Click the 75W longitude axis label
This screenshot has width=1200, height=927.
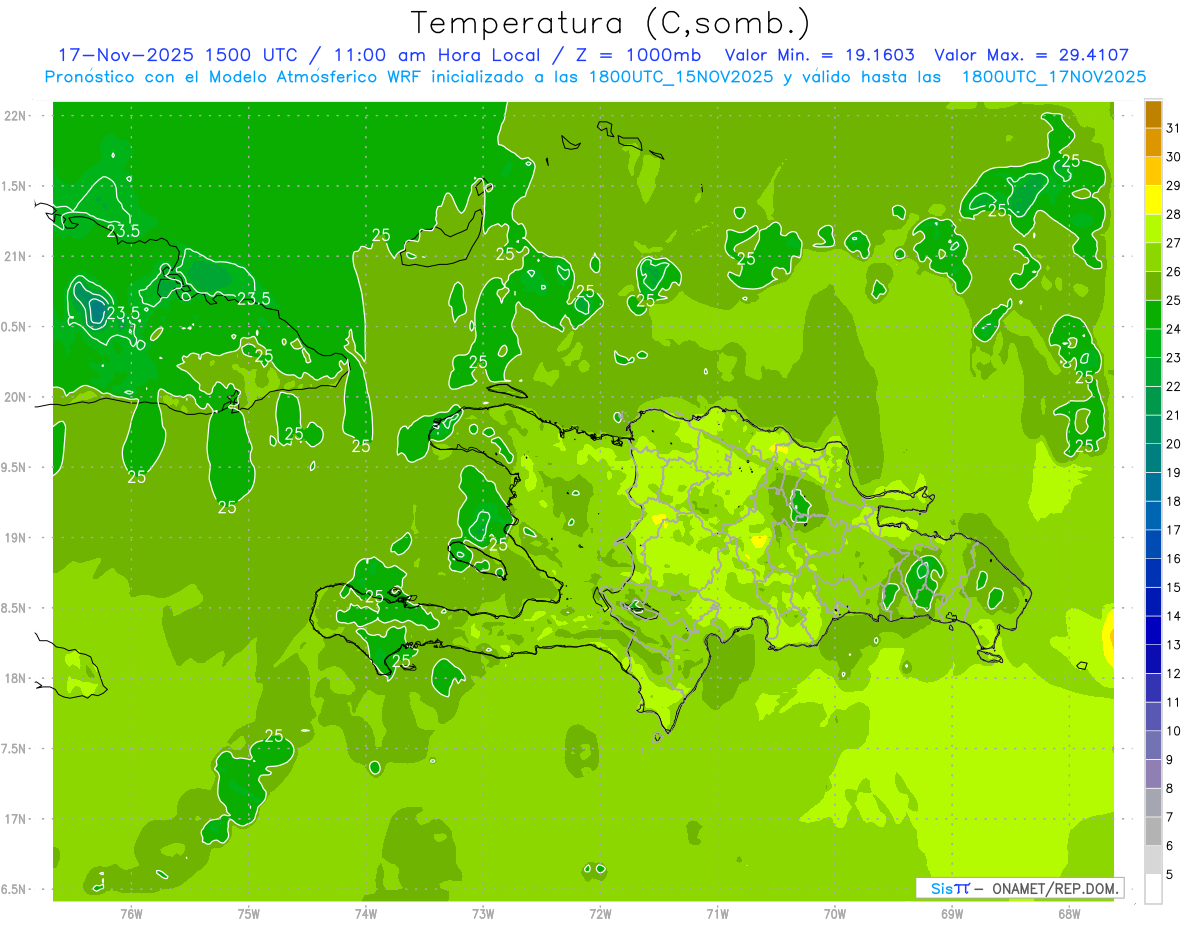(x=249, y=912)
